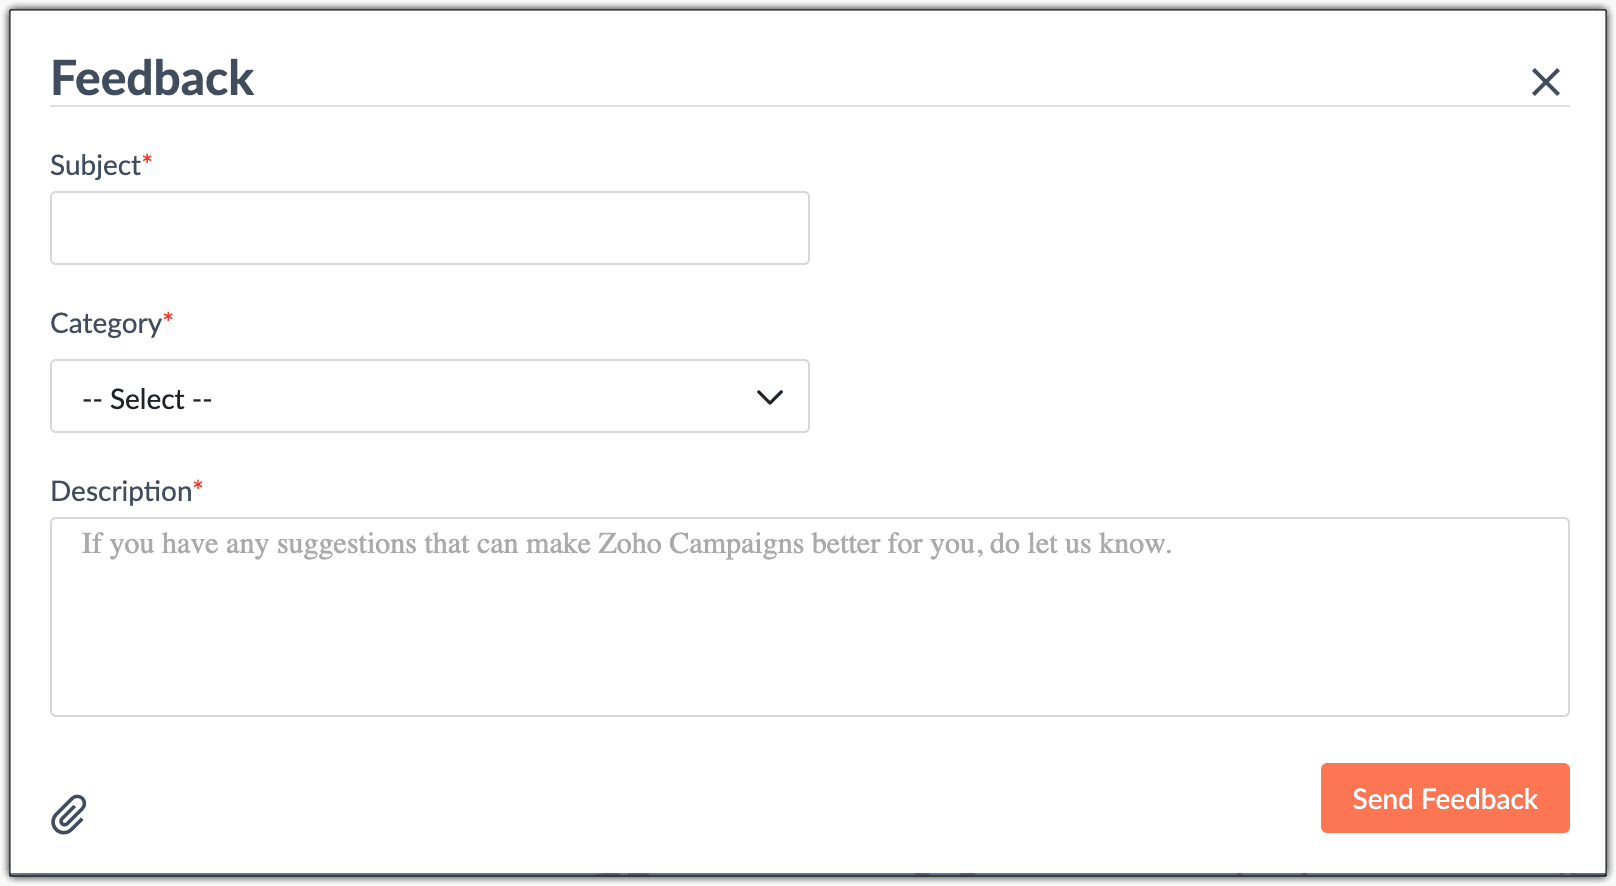The width and height of the screenshot is (1616, 886).
Task: Open the '-- Select --' category combo box
Action: (x=429, y=397)
